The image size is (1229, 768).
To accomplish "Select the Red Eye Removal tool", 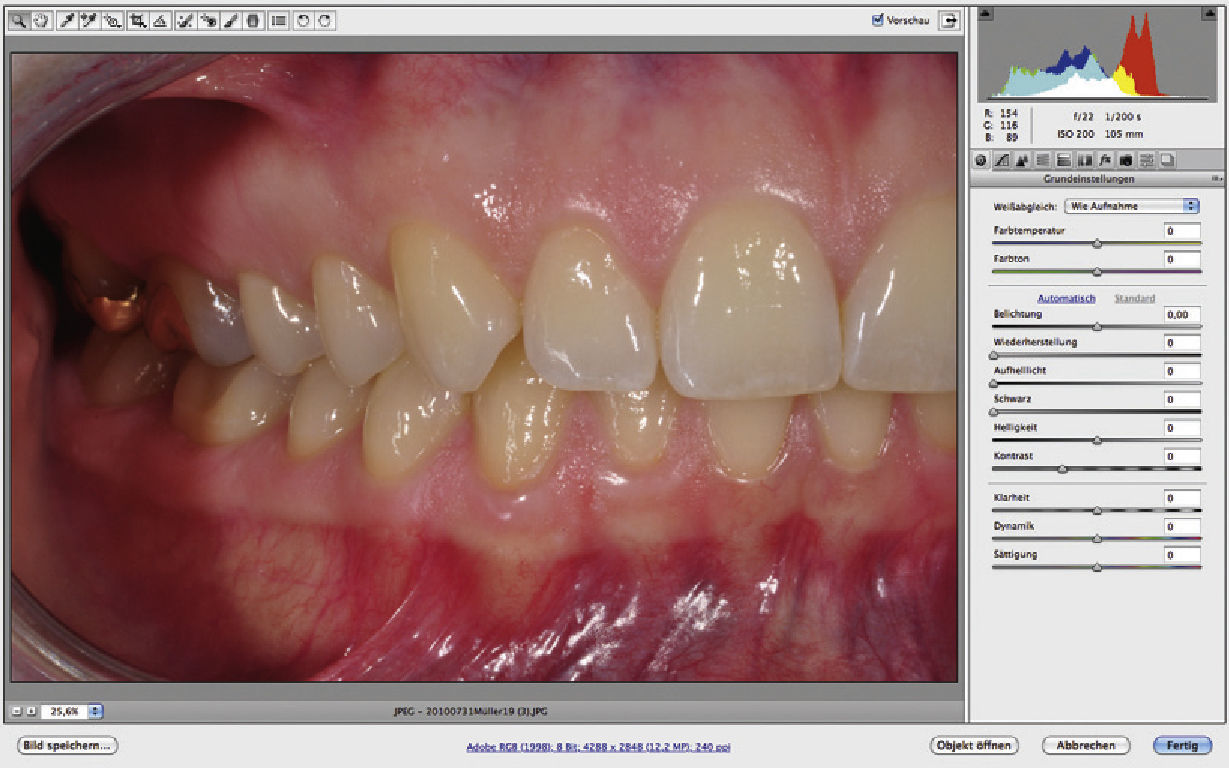I will [x=208, y=20].
